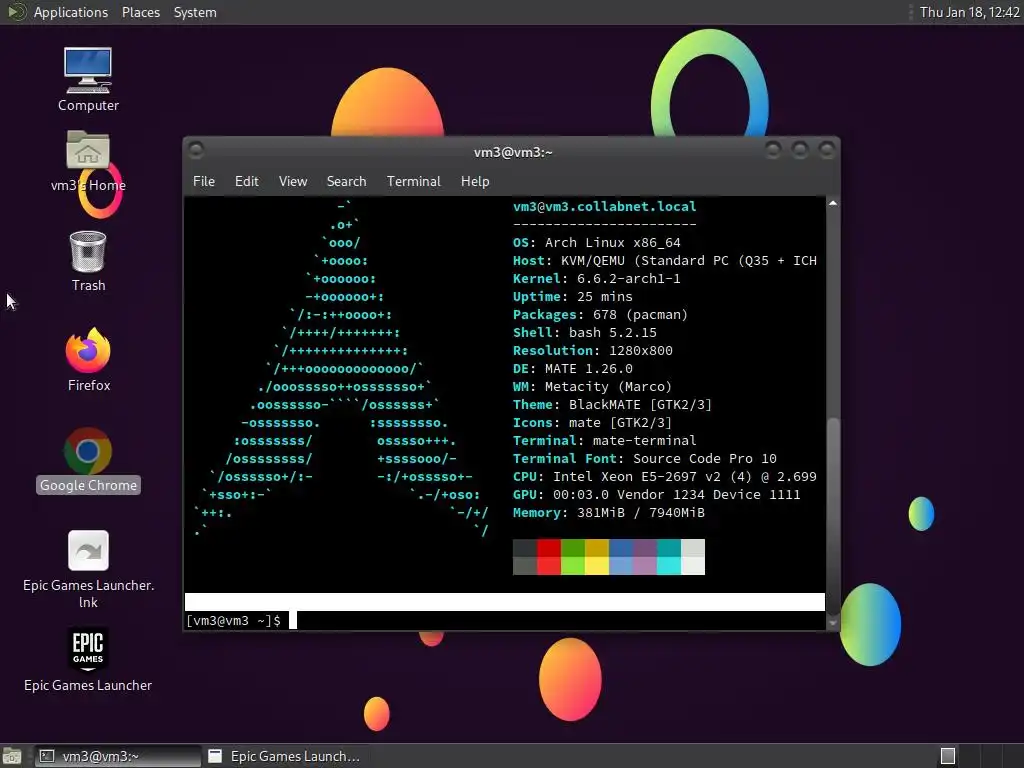Image resolution: width=1024 pixels, height=768 pixels.
Task: Click the 'WM: Metacity (Marco)' line
Action: [x=592, y=387]
